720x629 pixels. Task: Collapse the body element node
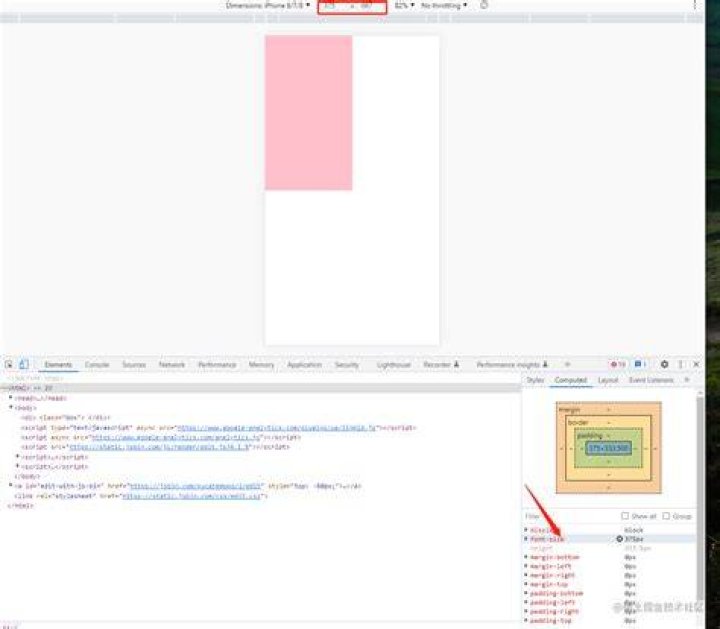pos(11,407)
